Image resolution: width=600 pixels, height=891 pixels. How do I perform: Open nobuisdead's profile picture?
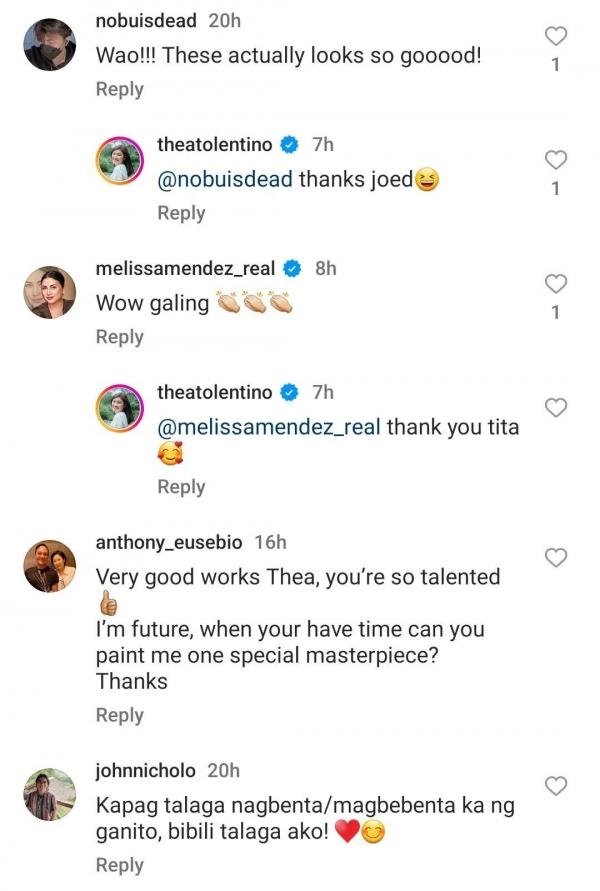click(x=49, y=45)
